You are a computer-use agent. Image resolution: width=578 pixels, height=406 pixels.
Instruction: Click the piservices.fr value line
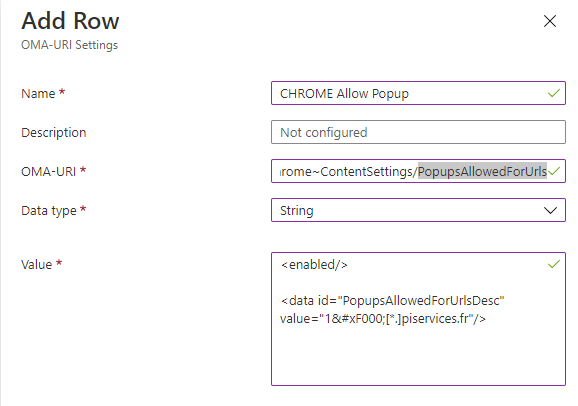point(383,319)
